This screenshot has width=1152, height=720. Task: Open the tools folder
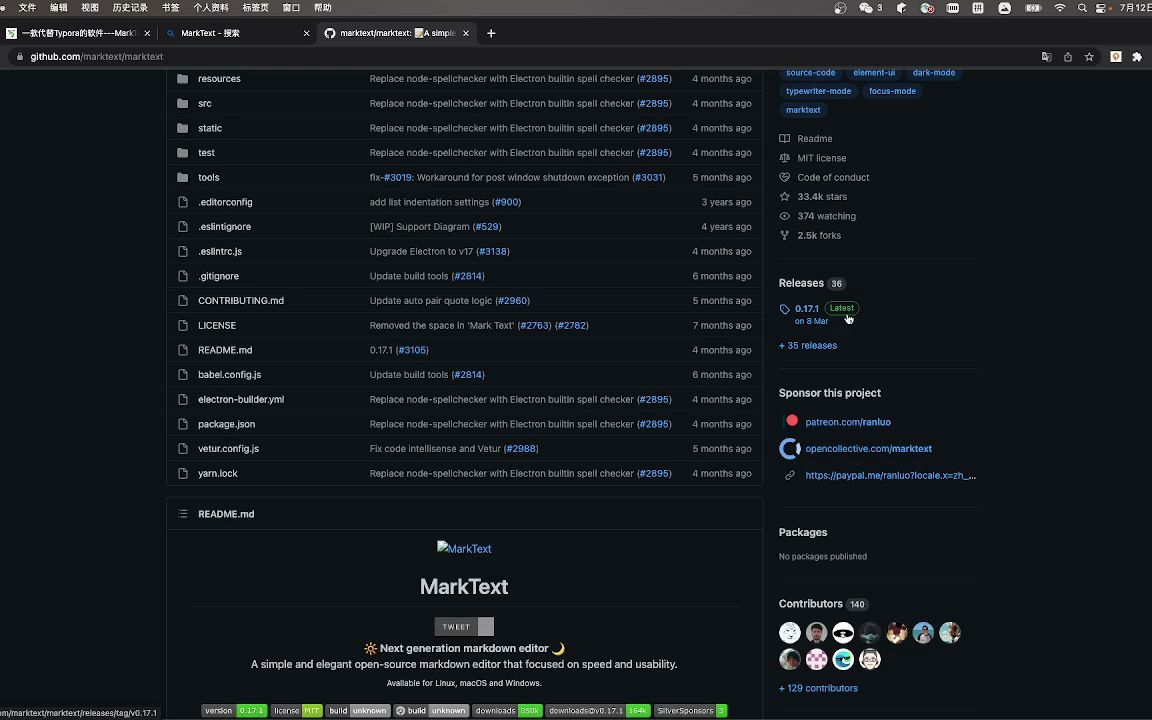click(209, 177)
